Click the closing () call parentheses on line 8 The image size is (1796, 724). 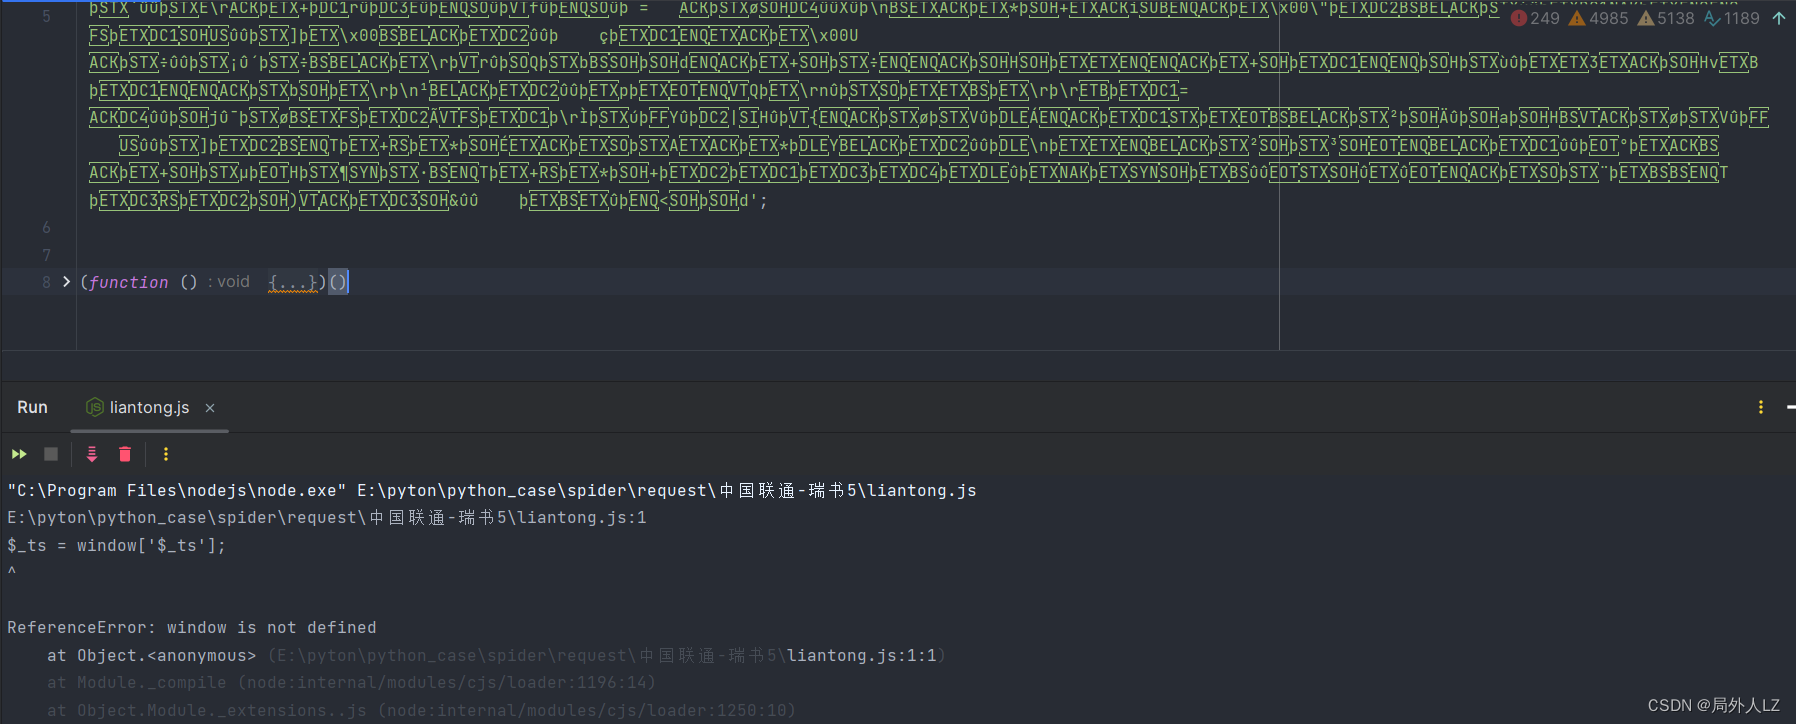[338, 282]
